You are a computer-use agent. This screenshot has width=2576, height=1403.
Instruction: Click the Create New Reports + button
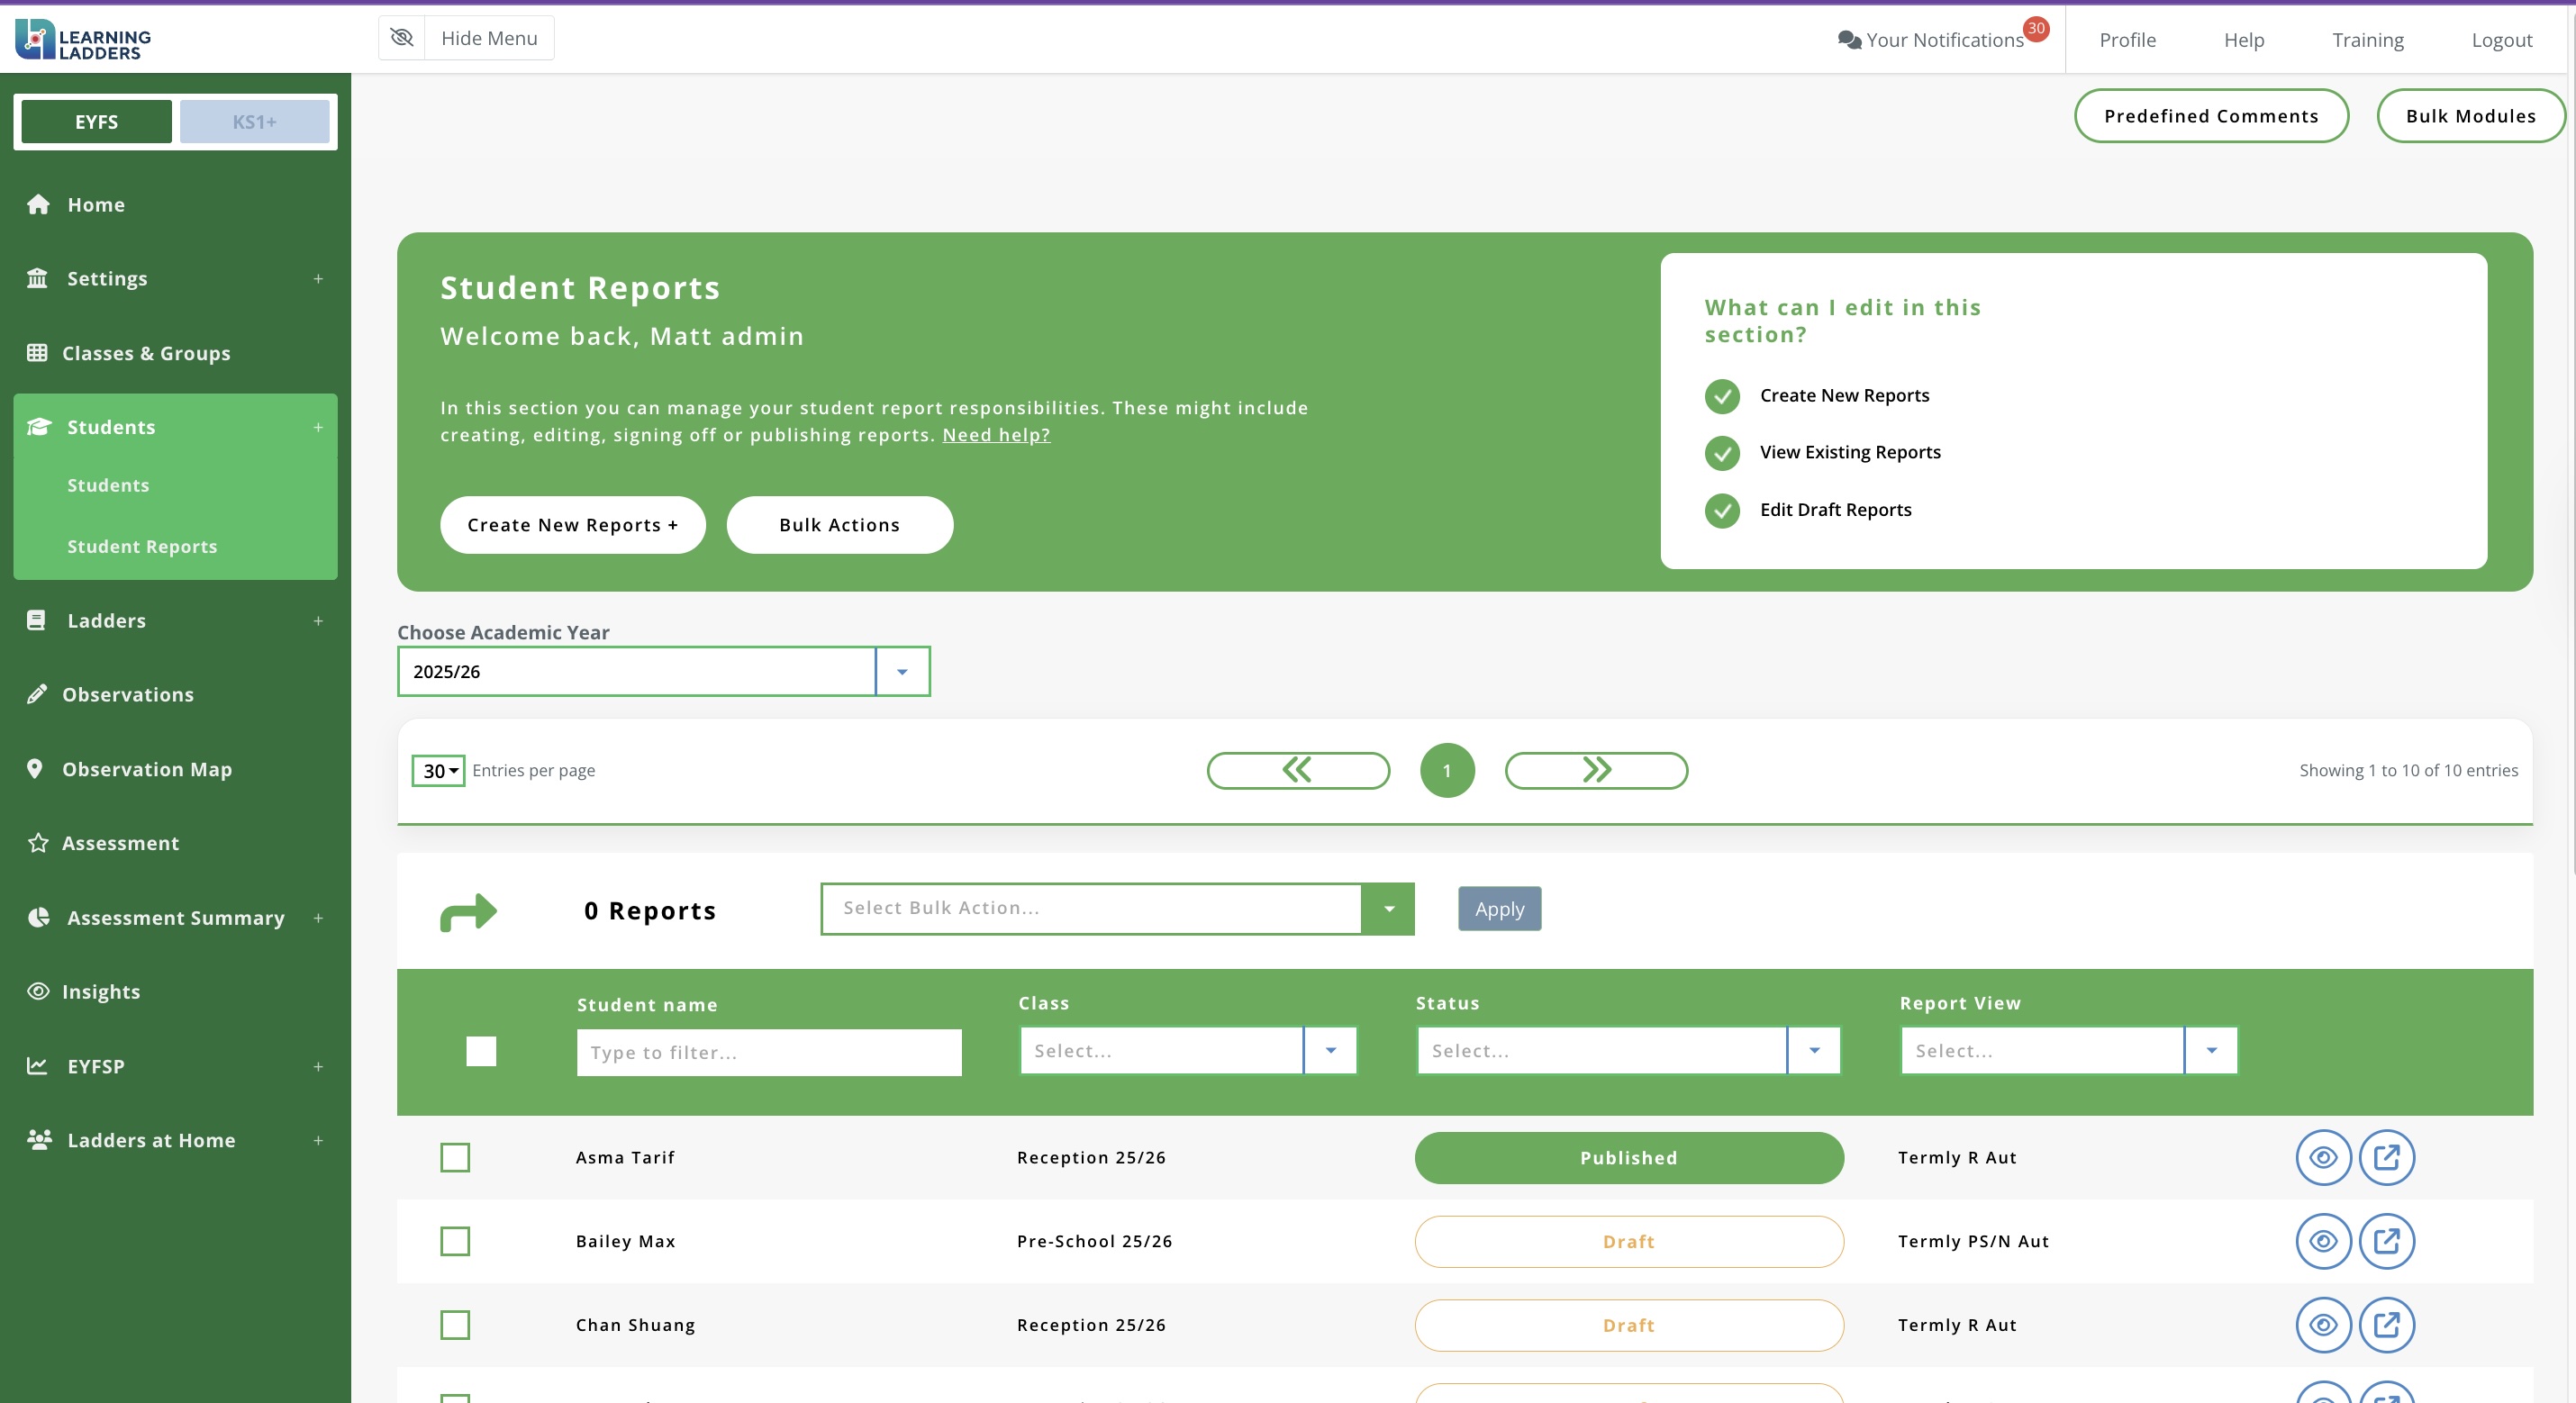click(x=572, y=525)
